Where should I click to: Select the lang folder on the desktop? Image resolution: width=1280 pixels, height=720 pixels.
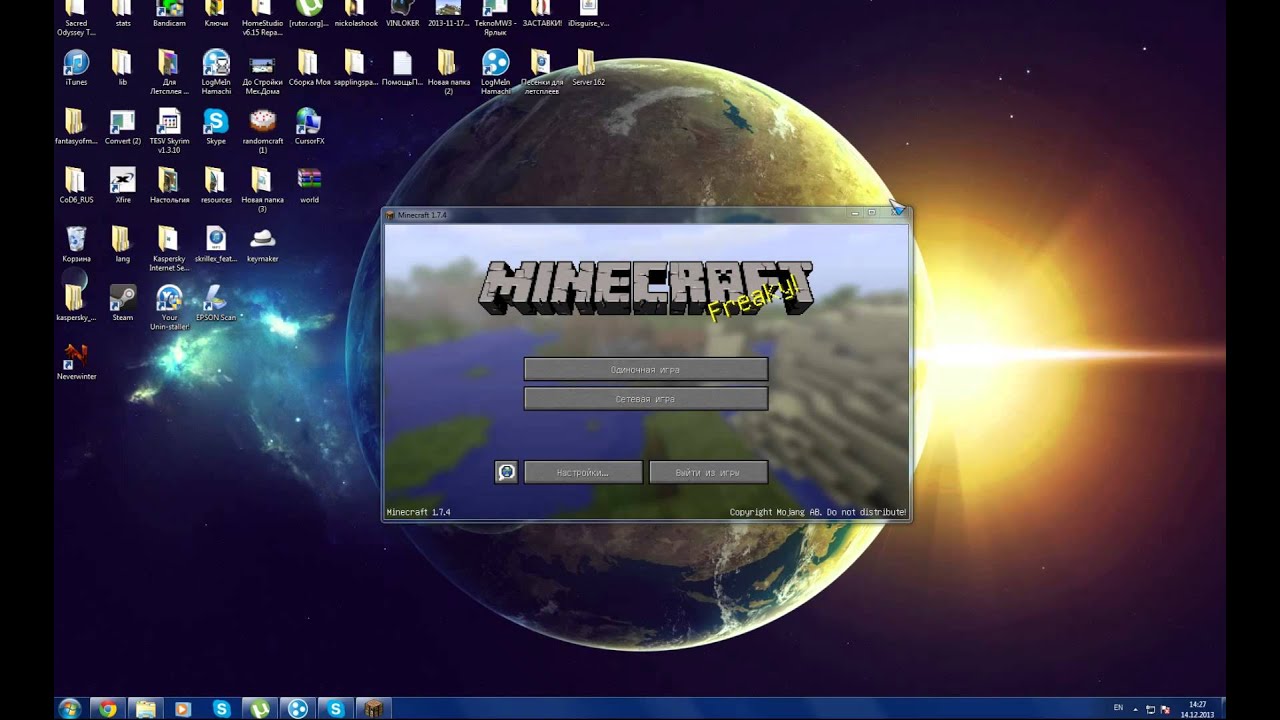[122, 244]
